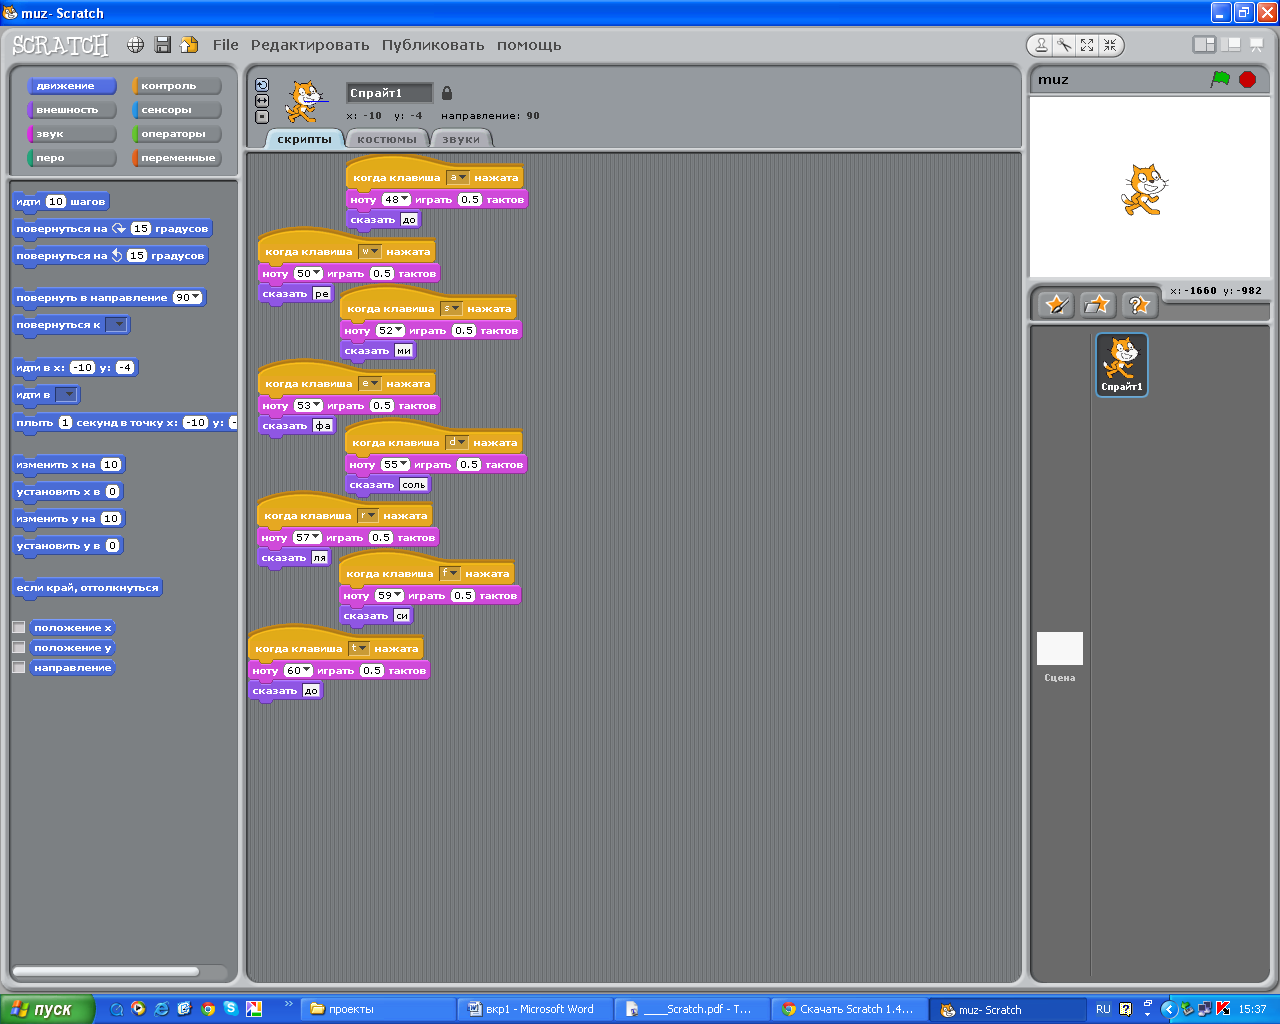Enable the направление stage monitor checkbox
This screenshot has width=1280, height=1024.
coord(18,667)
